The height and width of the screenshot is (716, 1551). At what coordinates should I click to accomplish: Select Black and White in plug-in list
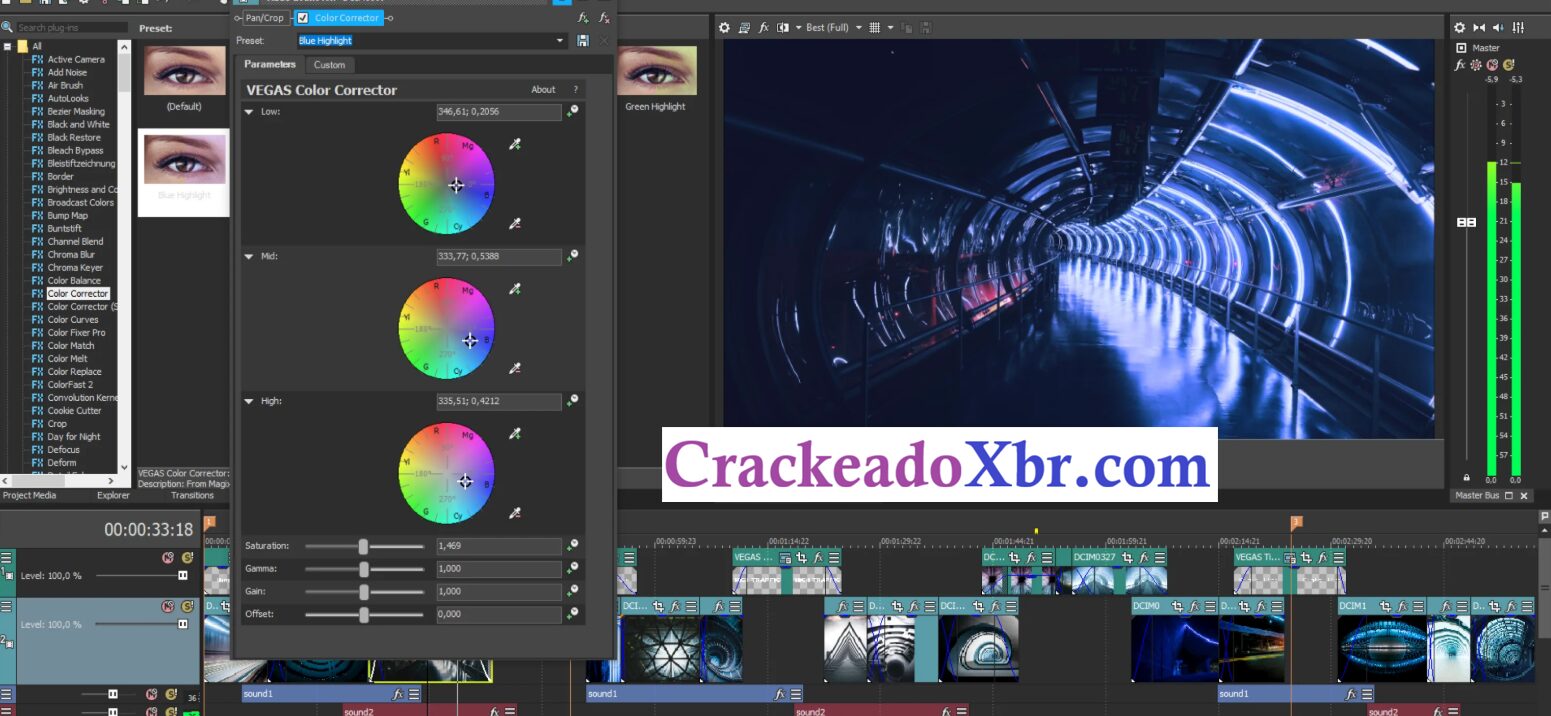pyautogui.click(x=79, y=125)
